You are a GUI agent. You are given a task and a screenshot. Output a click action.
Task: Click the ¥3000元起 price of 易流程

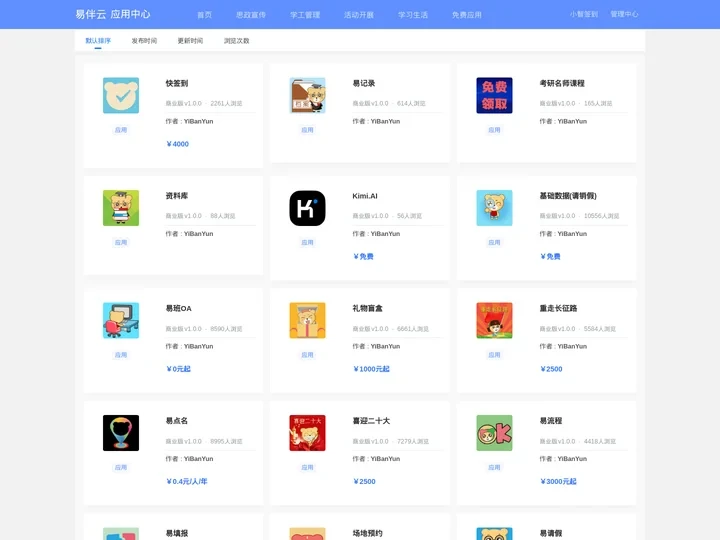pos(558,481)
